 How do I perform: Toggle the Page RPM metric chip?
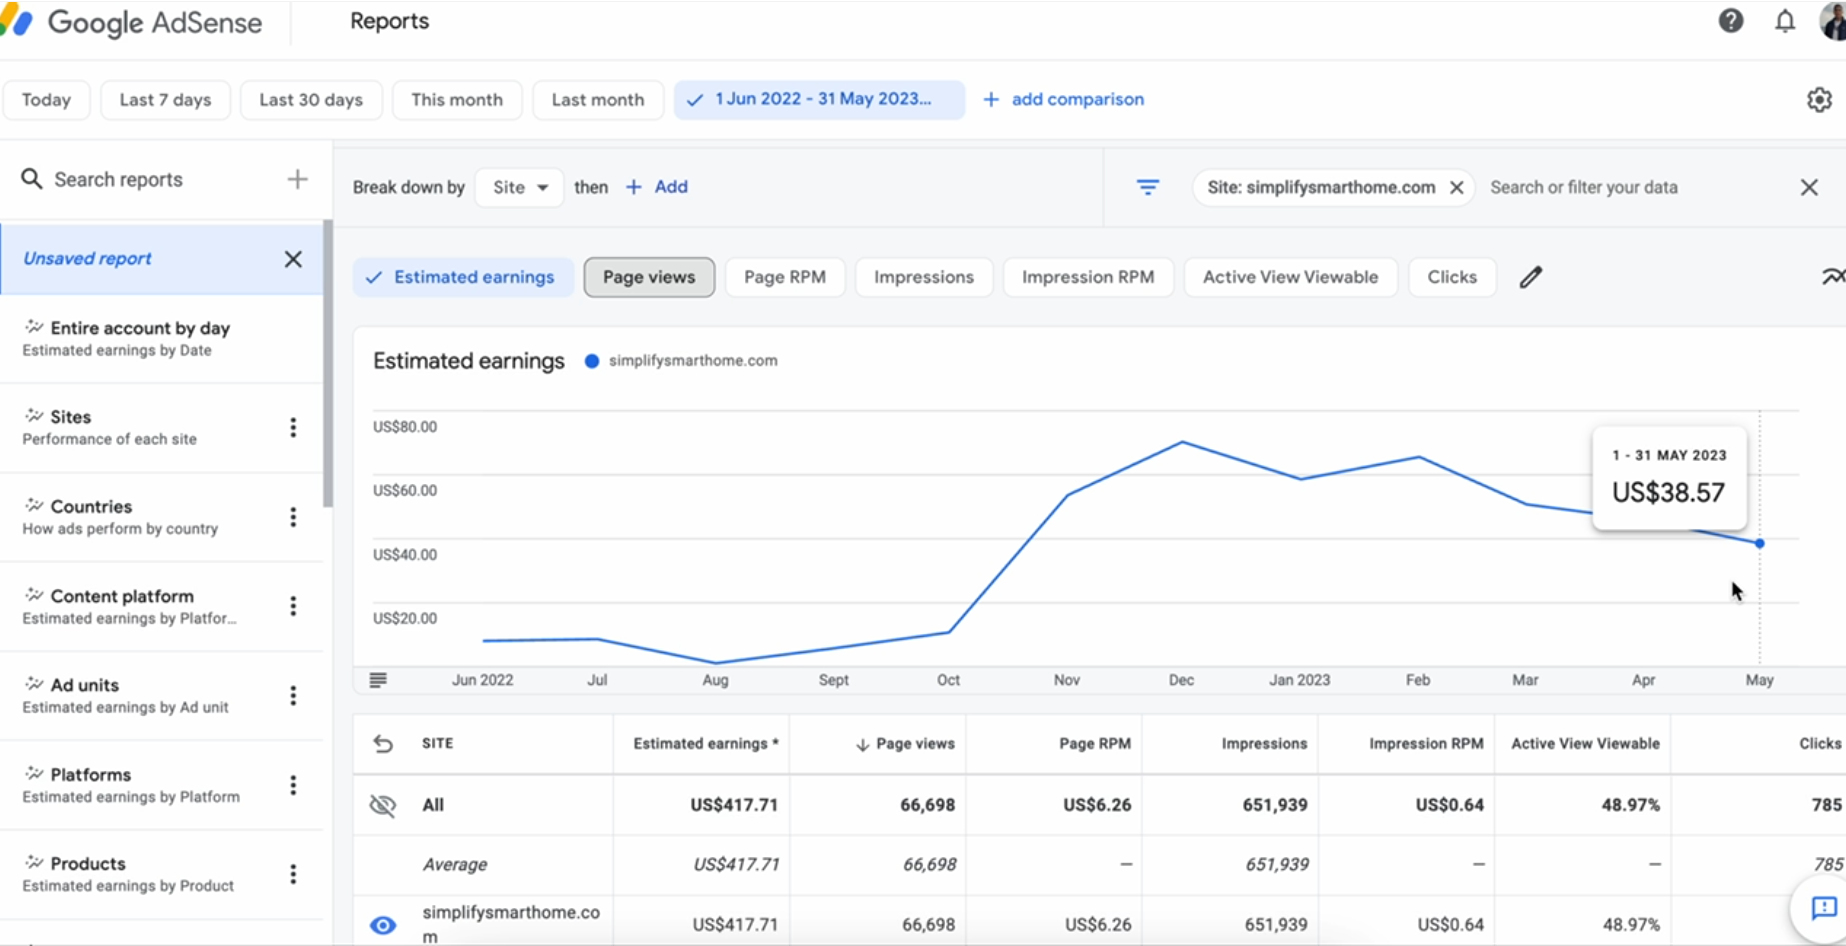pos(785,277)
